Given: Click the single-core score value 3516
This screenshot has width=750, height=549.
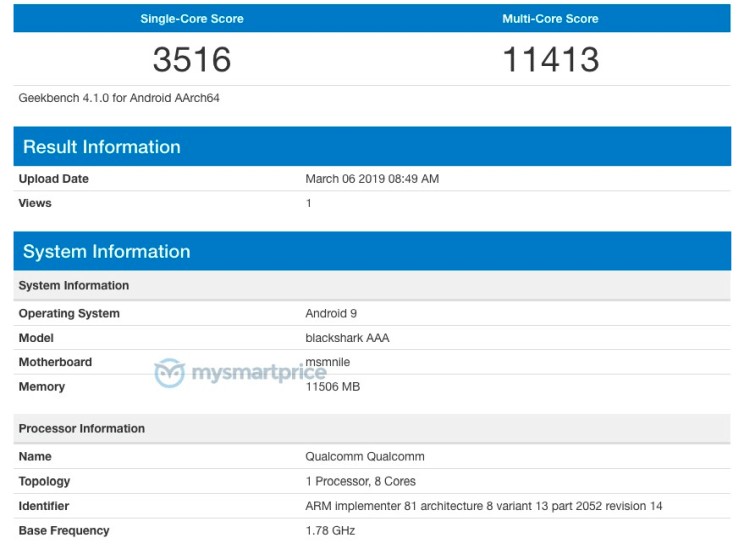Looking at the screenshot, I should point(192,60).
